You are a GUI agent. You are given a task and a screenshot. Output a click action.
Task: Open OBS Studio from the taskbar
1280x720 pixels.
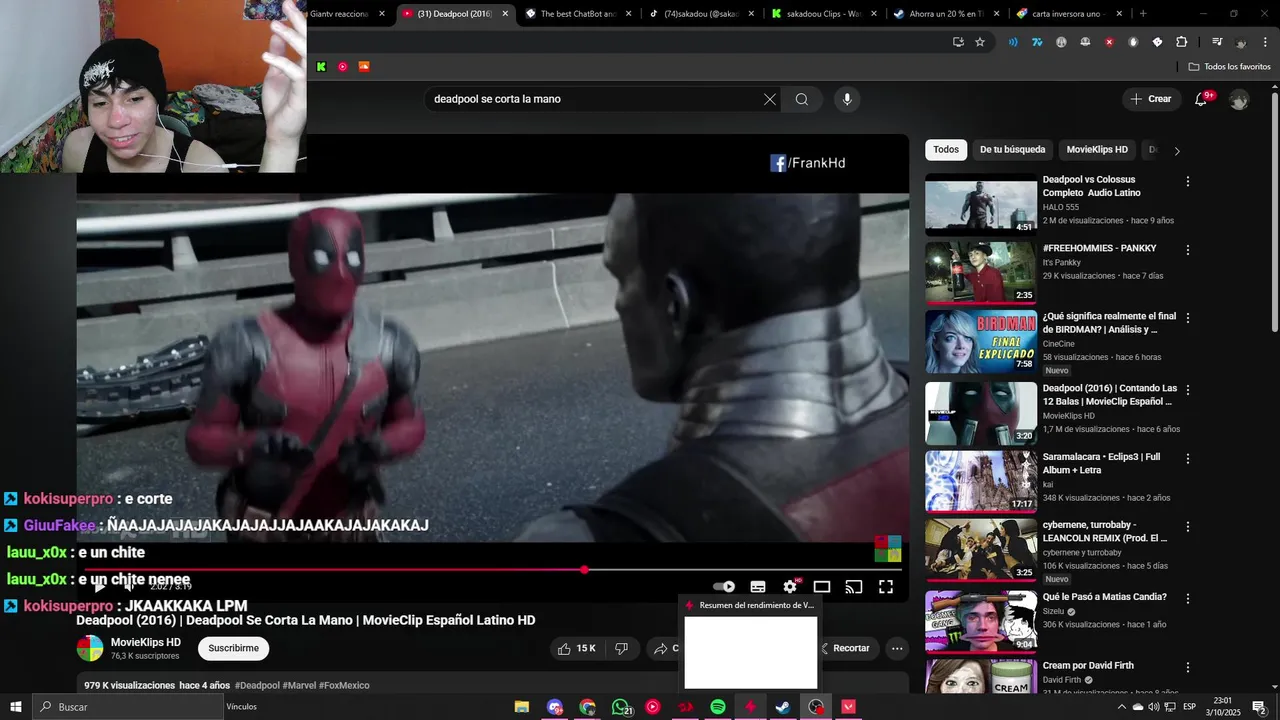(817, 707)
